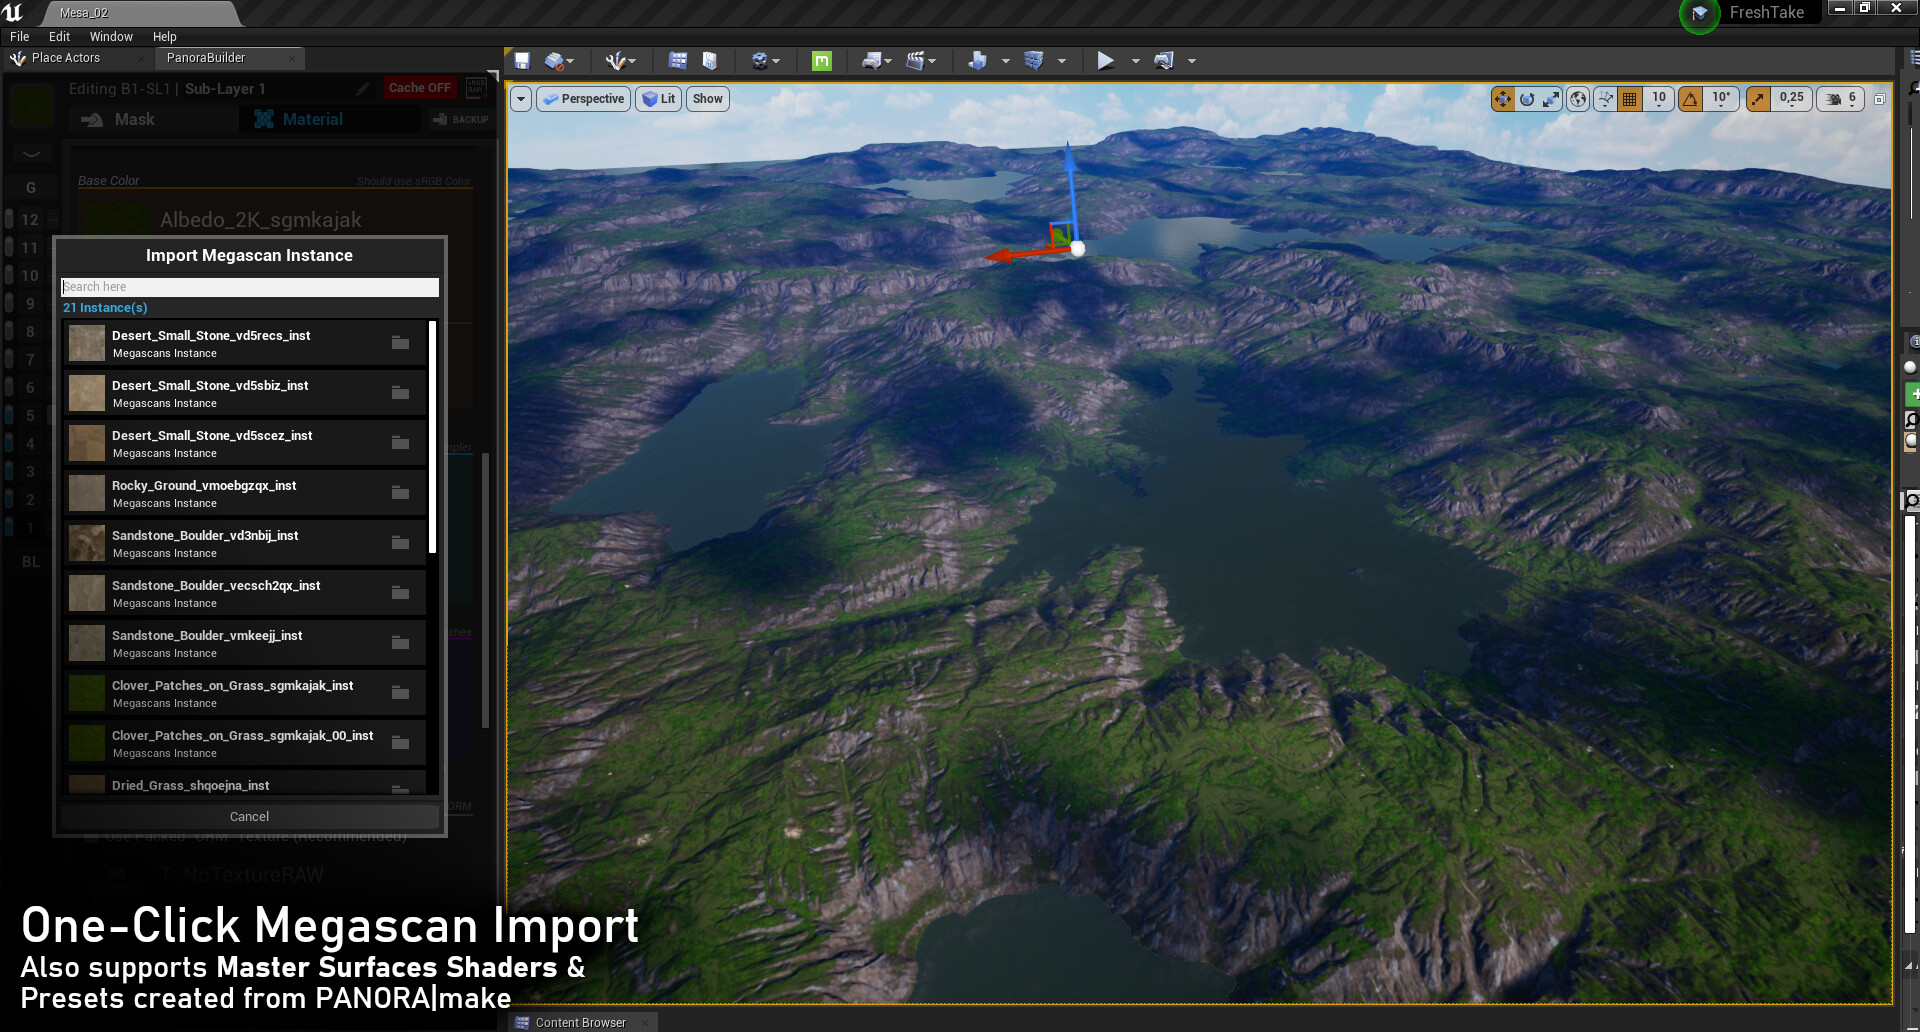Screen dimensions: 1920x1032
Task: Toggle world/local coordinate system globe
Action: point(1578,99)
